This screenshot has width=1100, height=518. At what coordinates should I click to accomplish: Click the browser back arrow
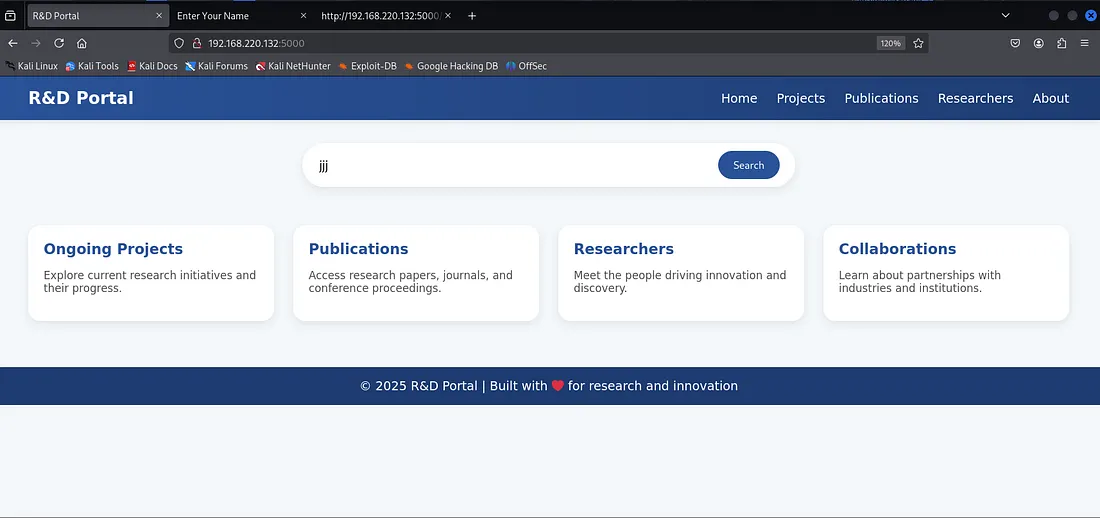tap(13, 43)
